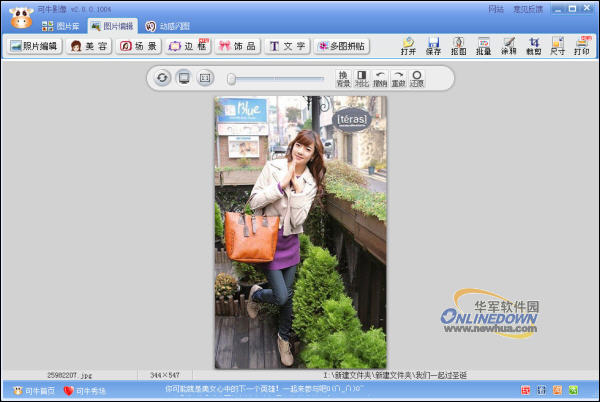Viewport: 600px width, 402px height.
Task: Click the rotate image circular icon
Action: [162, 78]
